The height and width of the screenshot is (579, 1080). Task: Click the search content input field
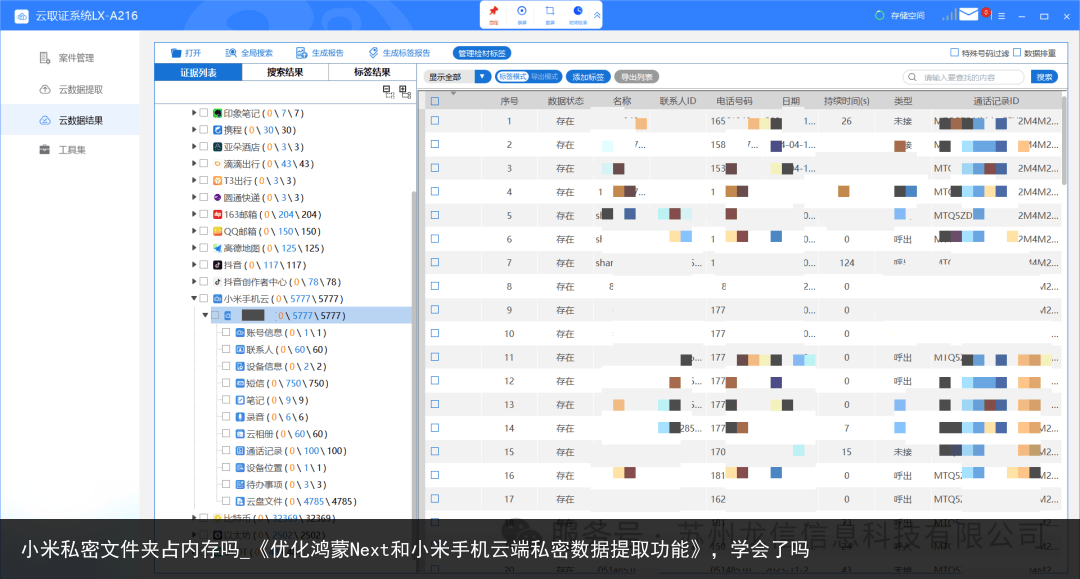pos(964,77)
